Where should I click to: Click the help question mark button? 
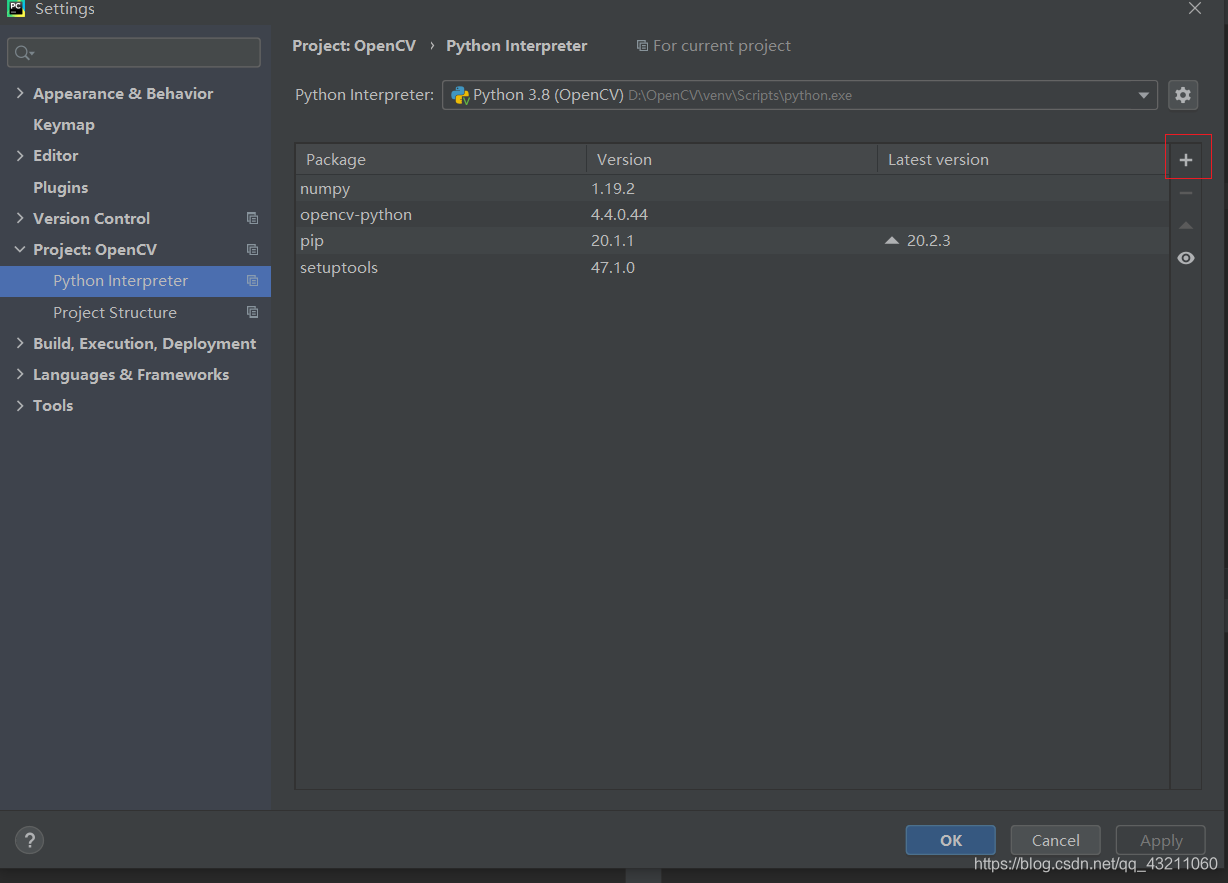29,840
